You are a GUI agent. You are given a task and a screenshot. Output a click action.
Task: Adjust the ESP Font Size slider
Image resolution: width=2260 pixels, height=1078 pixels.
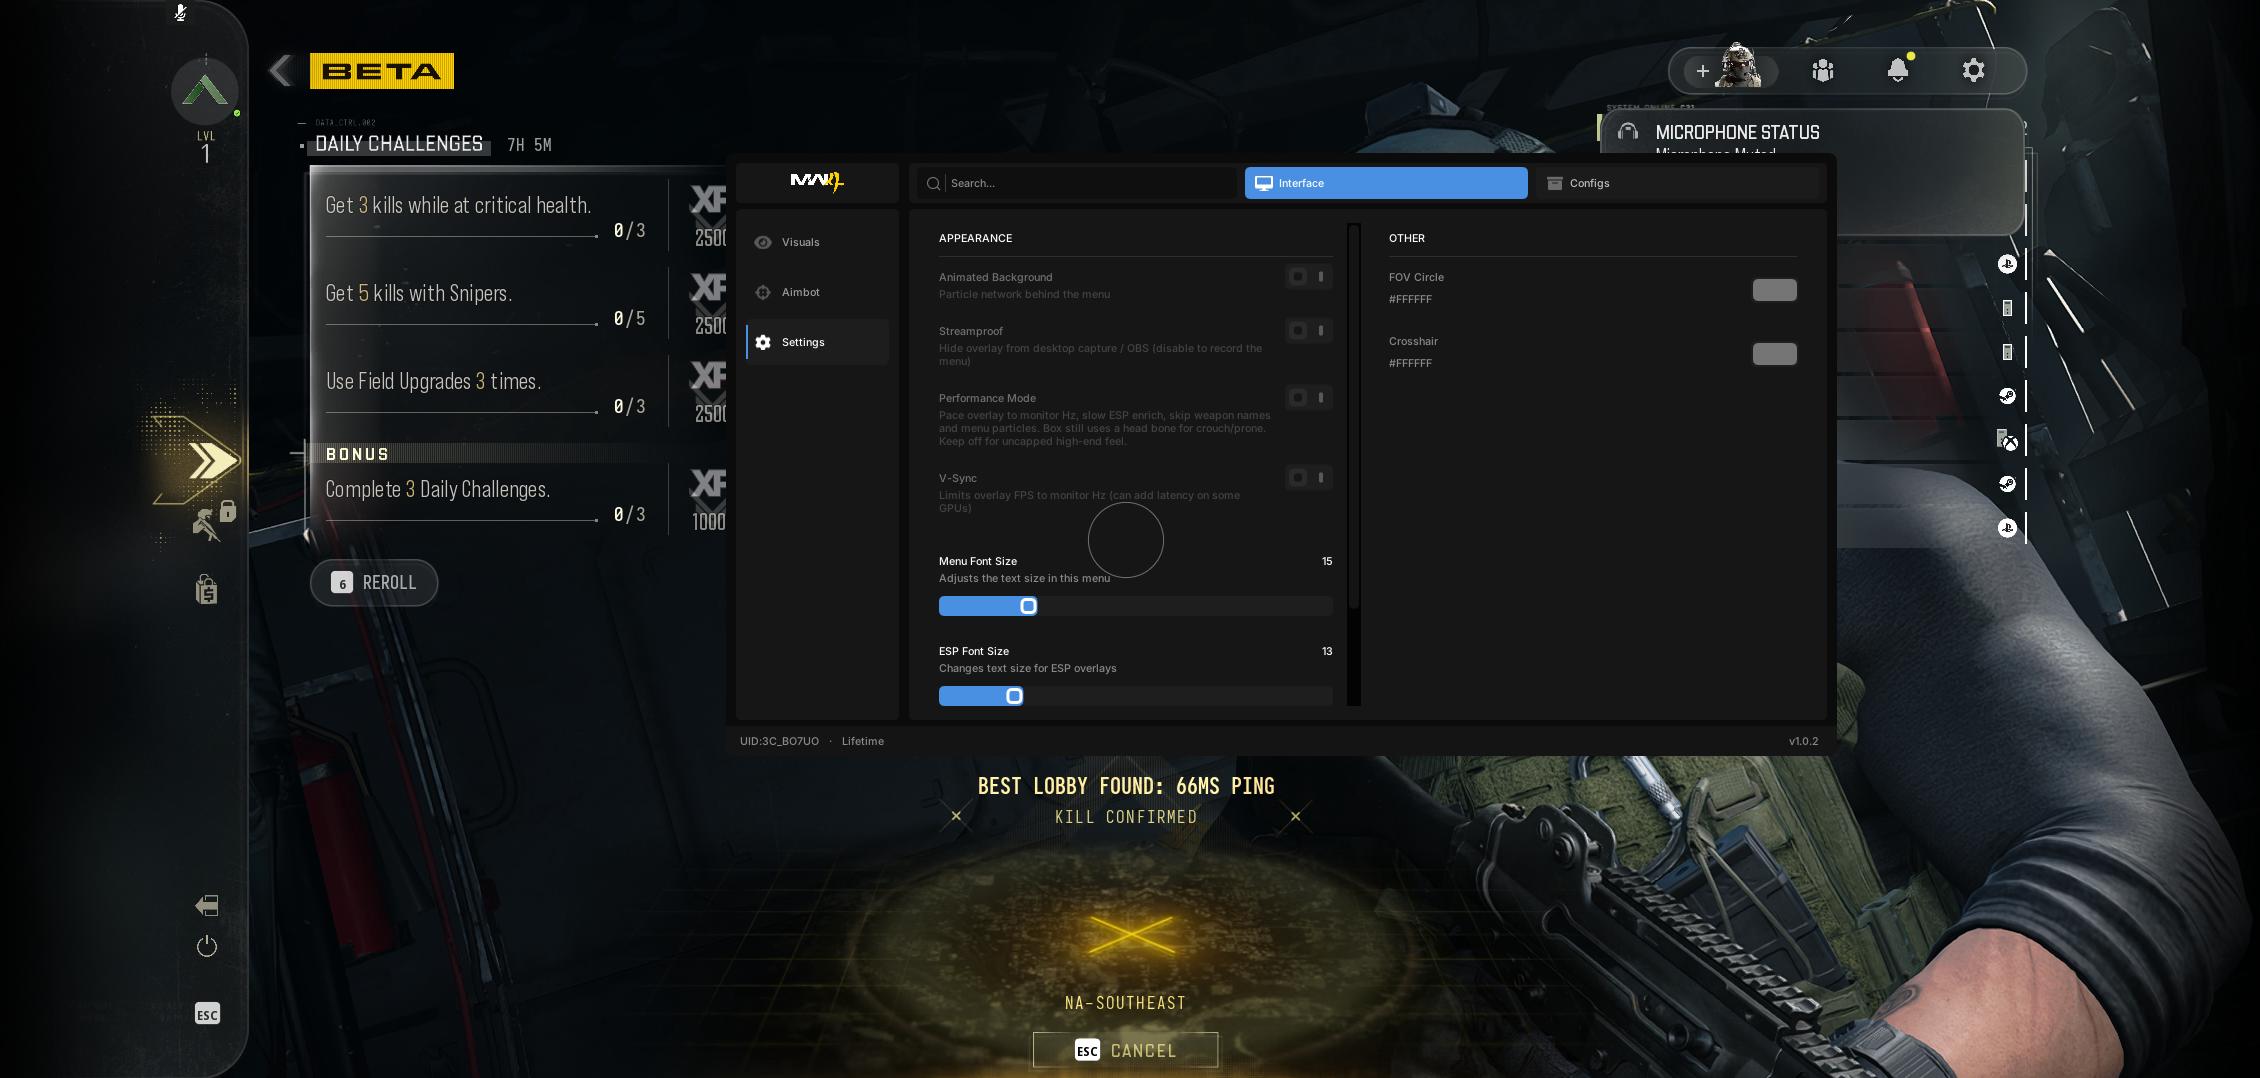click(x=1135, y=696)
